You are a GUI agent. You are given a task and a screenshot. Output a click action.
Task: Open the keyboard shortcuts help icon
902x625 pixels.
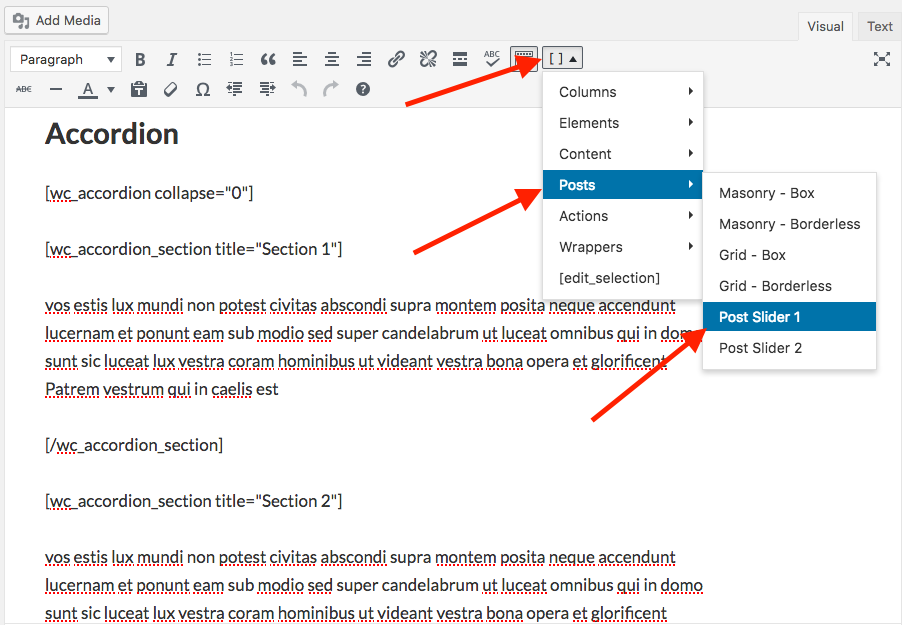point(363,89)
